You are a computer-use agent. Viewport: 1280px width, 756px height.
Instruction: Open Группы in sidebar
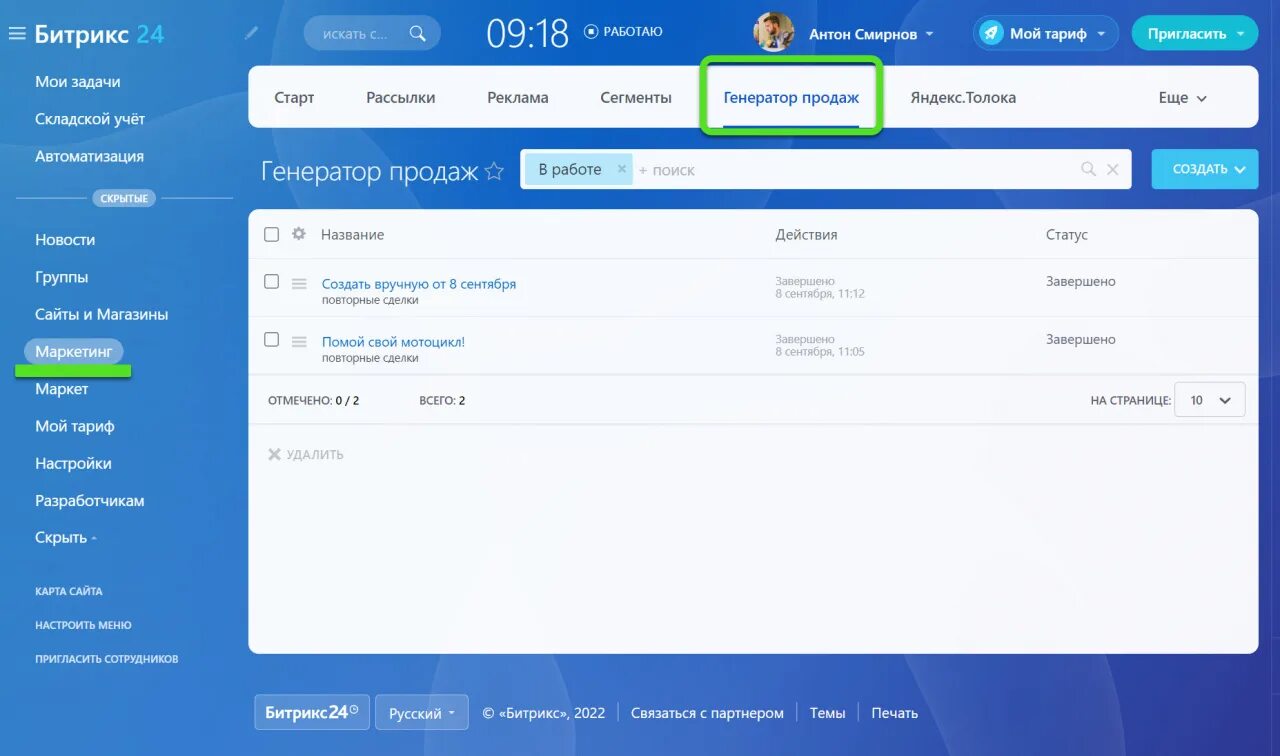coord(61,277)
